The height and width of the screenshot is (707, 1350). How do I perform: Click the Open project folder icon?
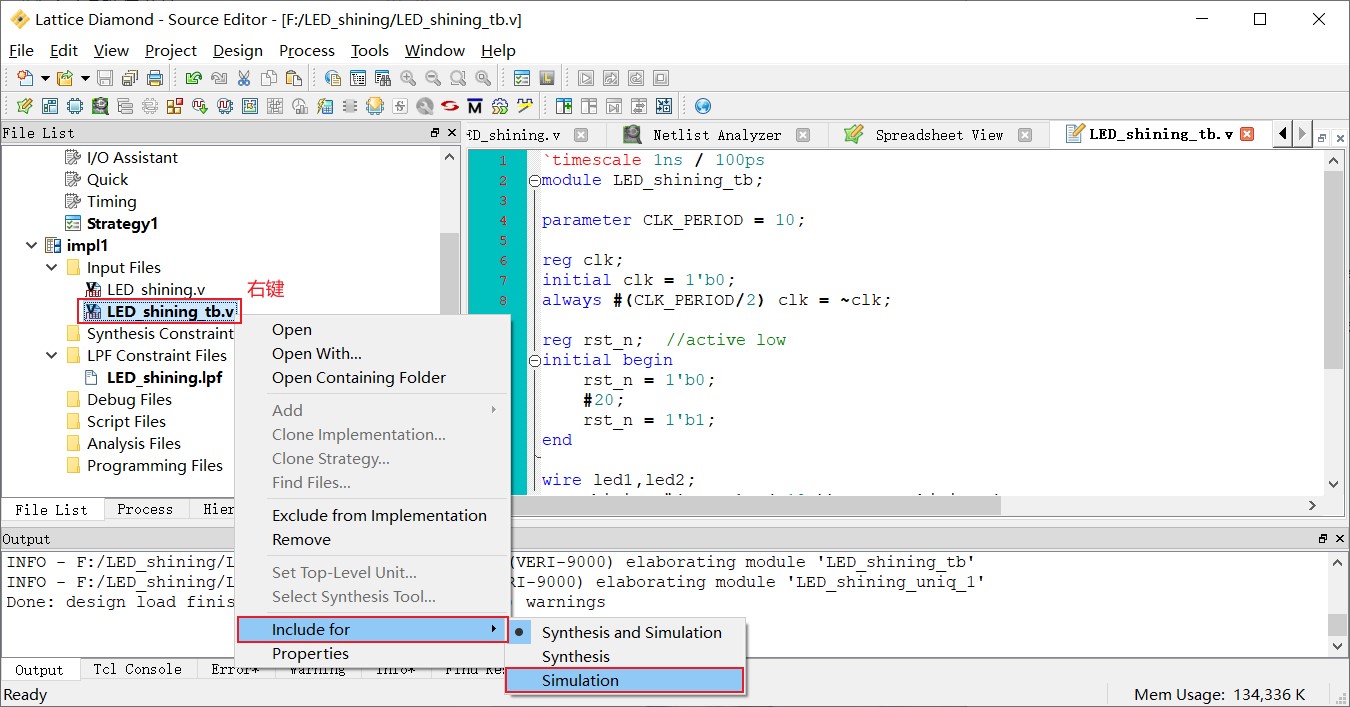[66, 78]
